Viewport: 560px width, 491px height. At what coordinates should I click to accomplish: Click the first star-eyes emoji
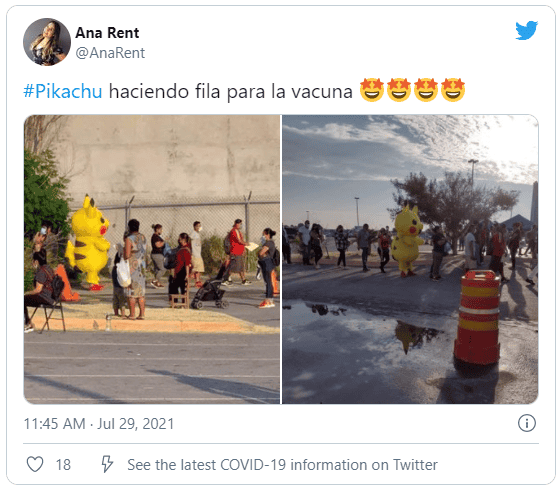click(x=372, y=90)
